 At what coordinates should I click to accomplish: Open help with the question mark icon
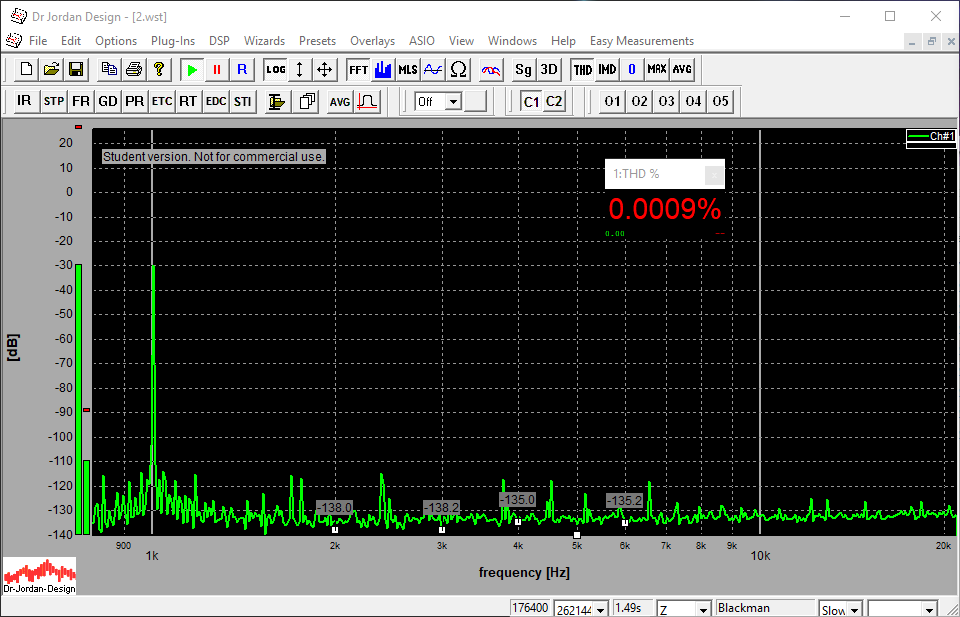click(x=159, y=69)
